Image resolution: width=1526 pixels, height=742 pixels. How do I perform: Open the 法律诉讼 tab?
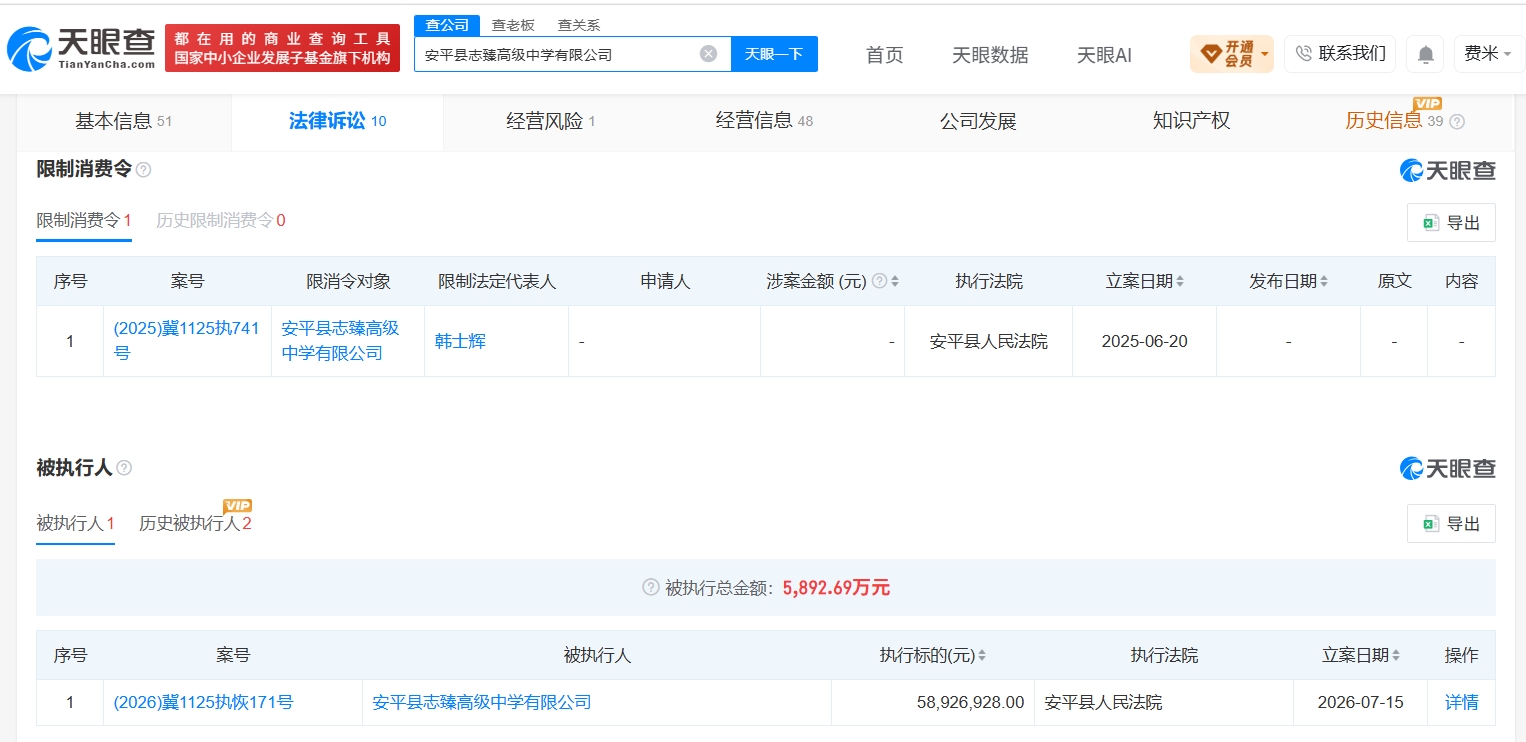pyautogui.click(x=337, y=122)
